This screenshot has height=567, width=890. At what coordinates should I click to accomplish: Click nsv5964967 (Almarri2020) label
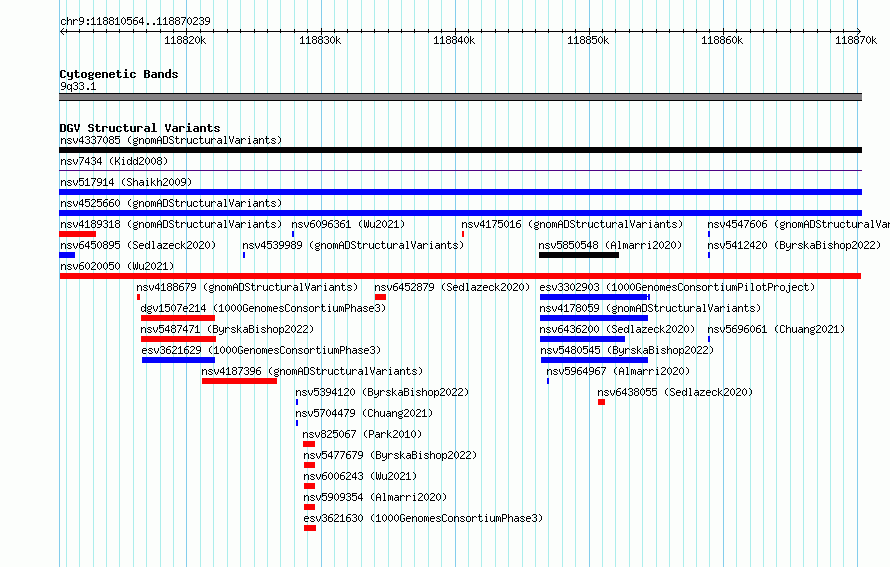[618, 371]
